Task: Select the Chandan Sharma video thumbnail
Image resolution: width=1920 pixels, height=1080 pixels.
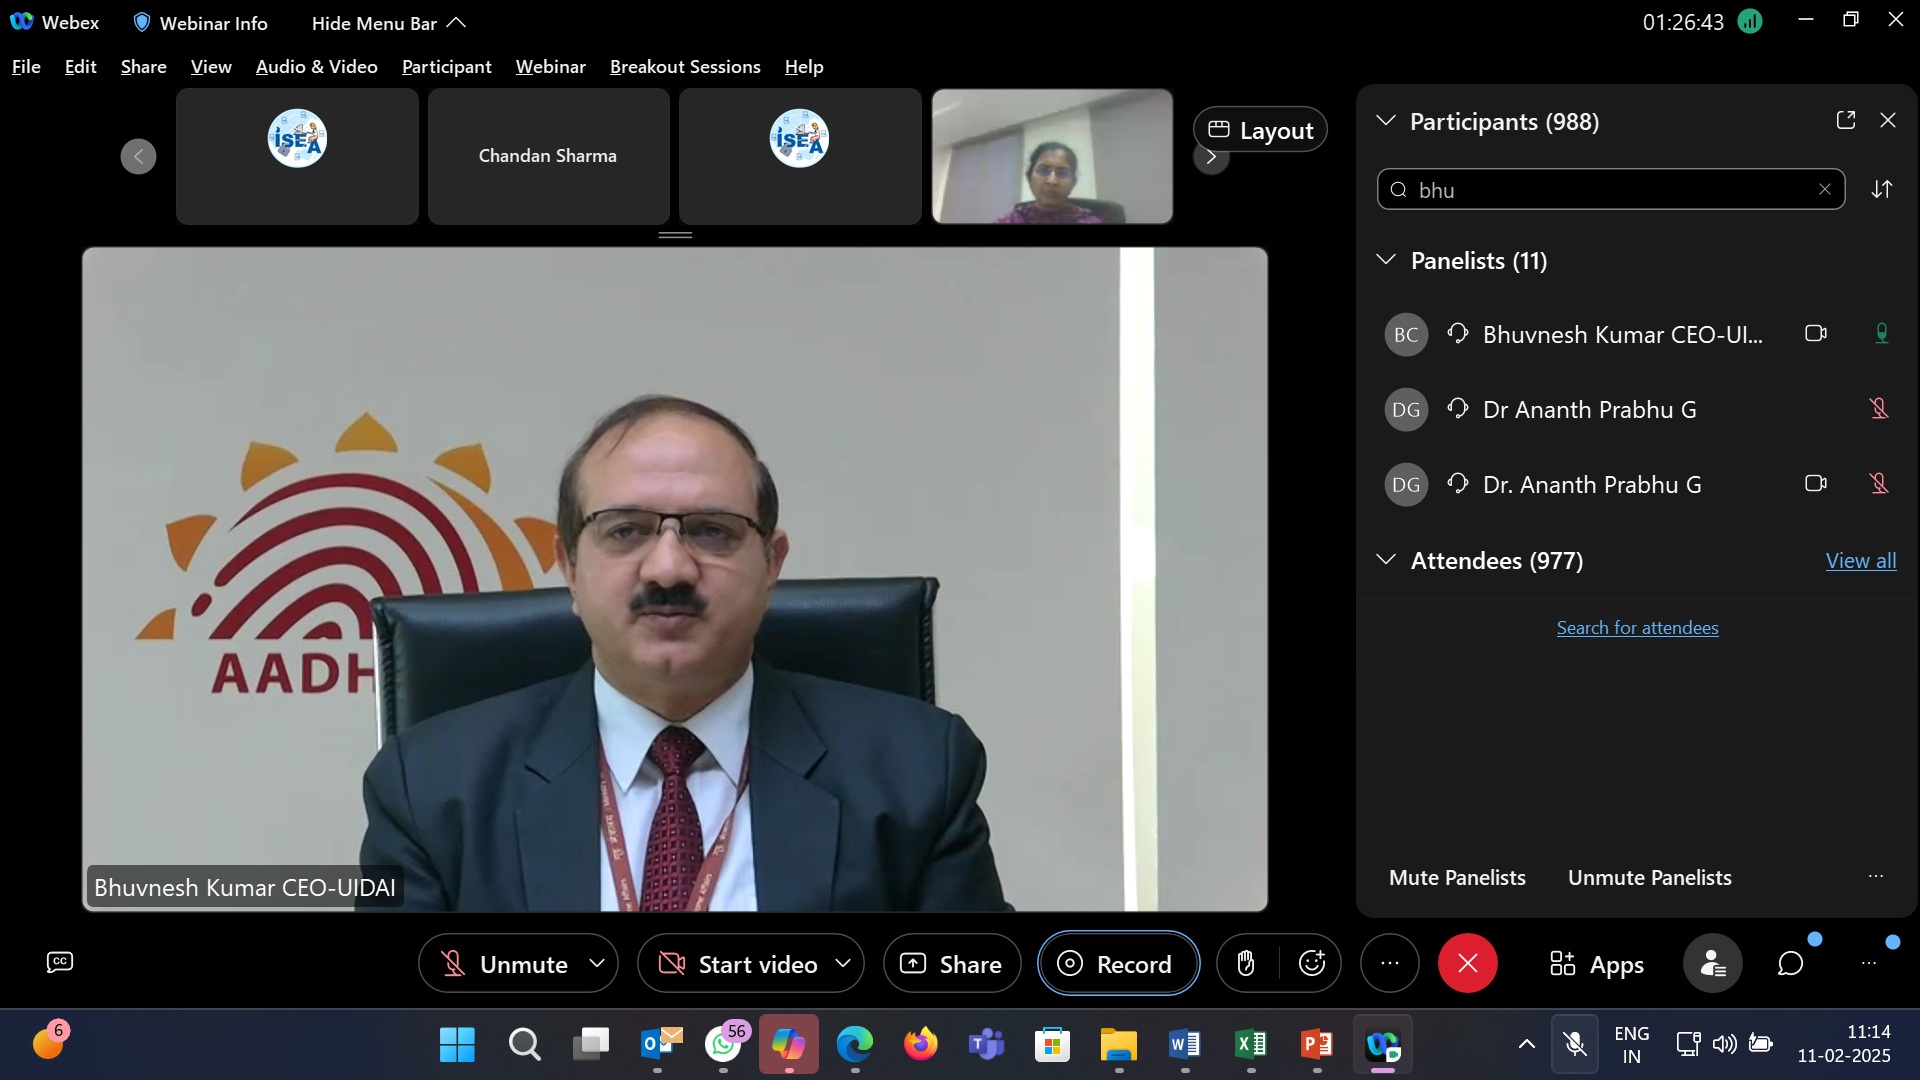Action: tap(548, 156)
